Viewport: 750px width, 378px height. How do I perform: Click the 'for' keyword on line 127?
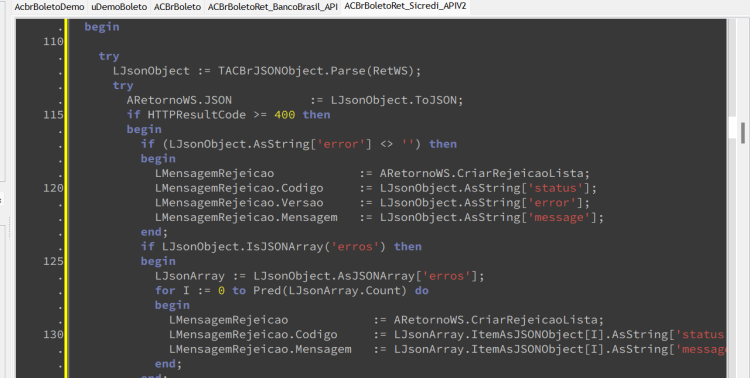[x=165, y=290]
